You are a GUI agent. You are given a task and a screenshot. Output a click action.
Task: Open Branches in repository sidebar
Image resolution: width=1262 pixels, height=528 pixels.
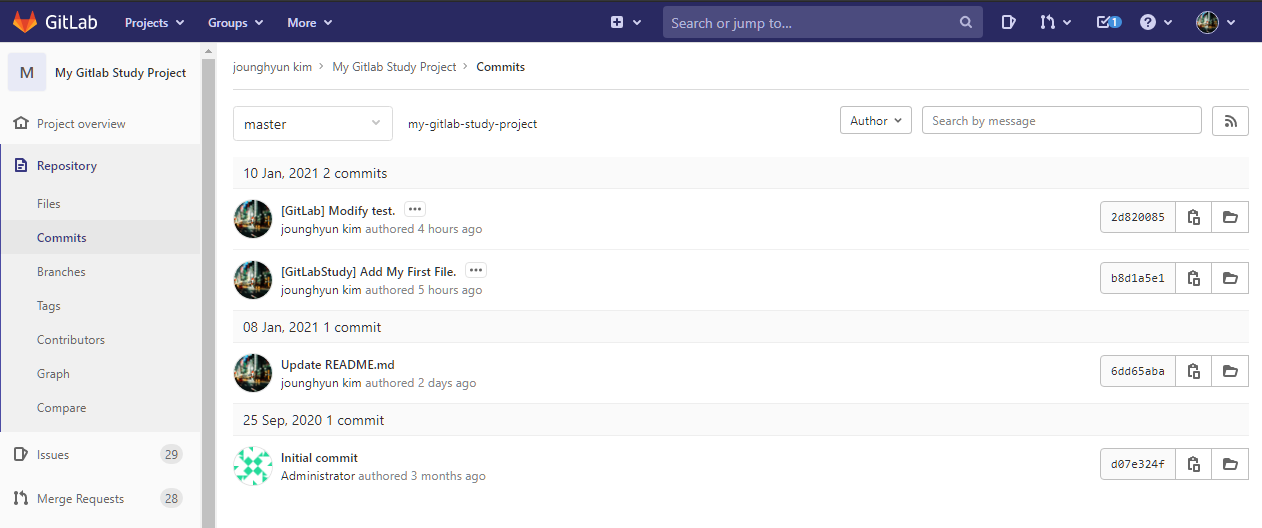tap(61, 271)
